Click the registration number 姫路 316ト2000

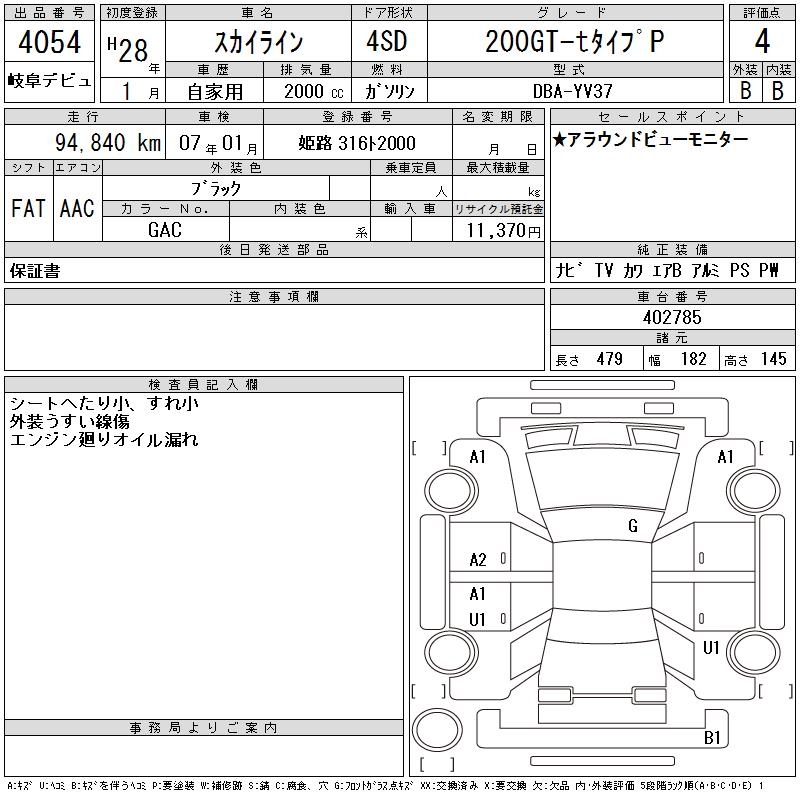[357, 143]
